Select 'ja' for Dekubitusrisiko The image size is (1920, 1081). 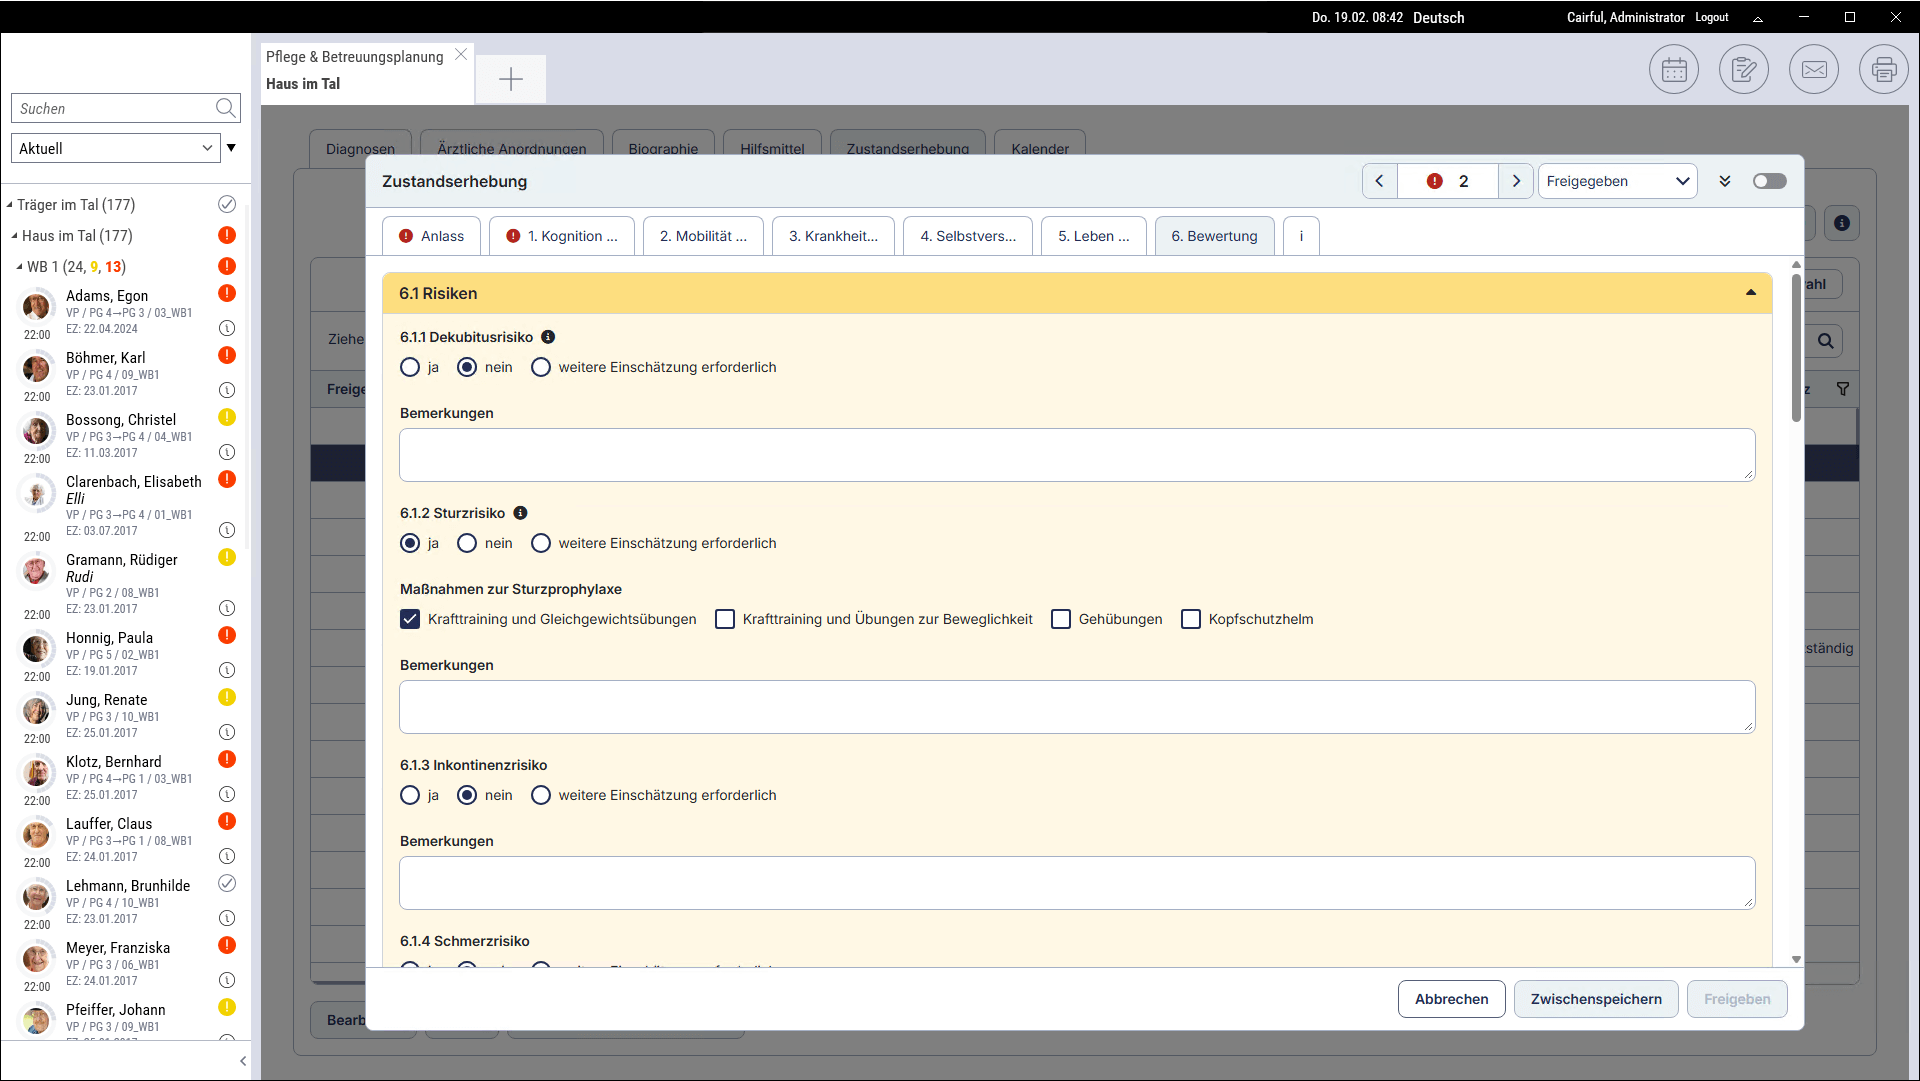pos(410,367)
